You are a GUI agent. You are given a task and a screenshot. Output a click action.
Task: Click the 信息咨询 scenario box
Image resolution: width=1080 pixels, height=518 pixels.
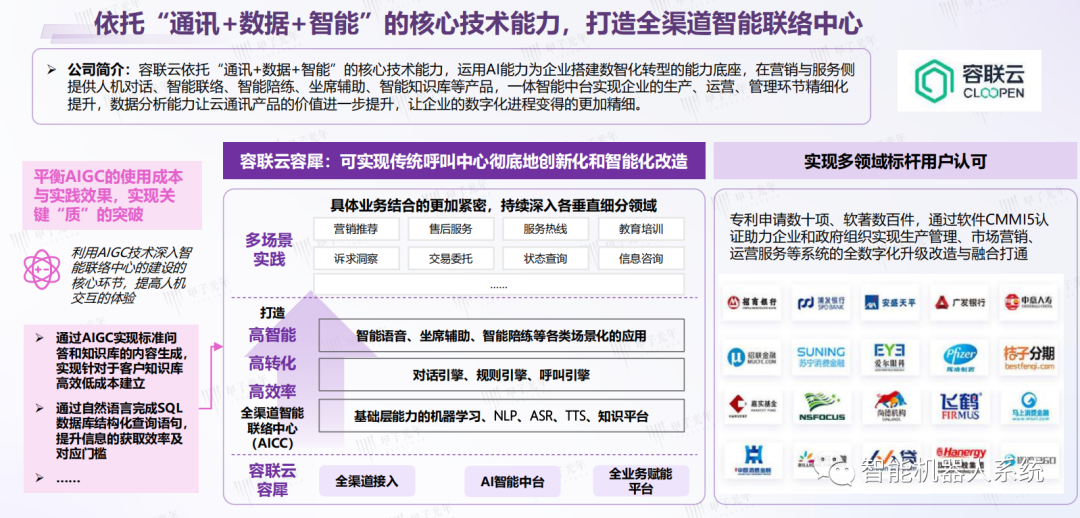pos(641,258)
